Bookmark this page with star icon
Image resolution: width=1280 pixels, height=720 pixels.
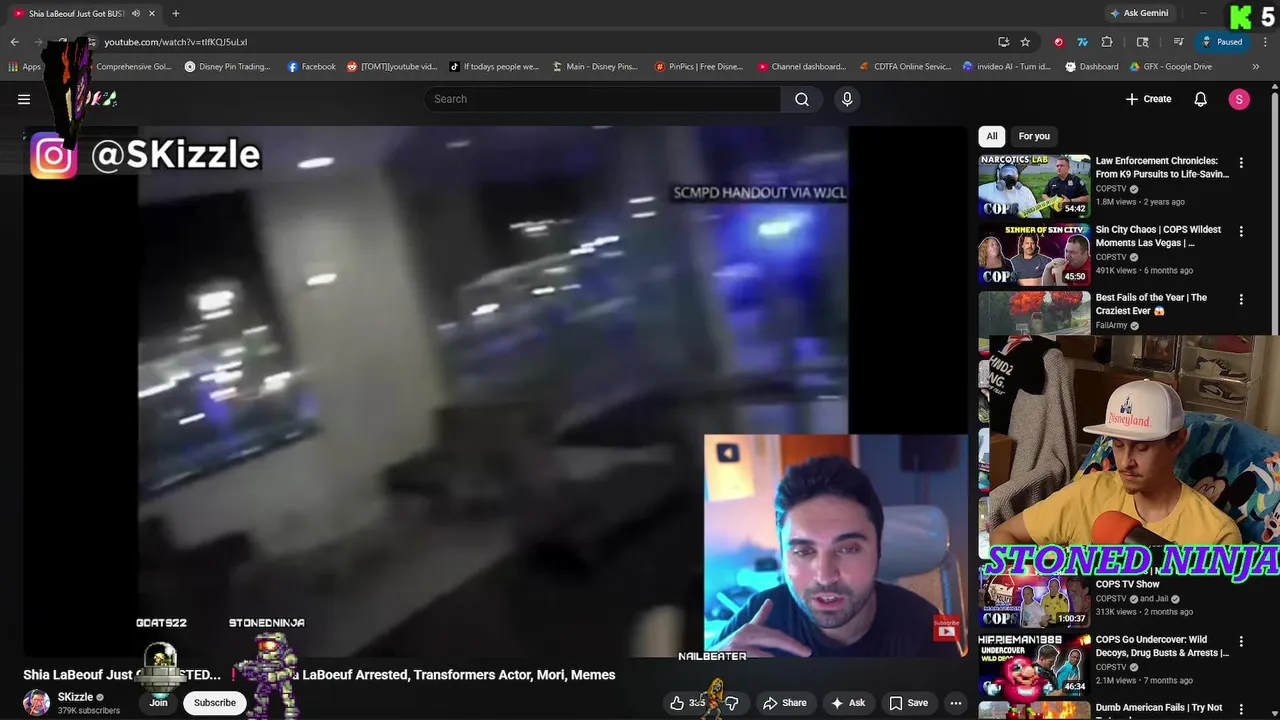coord(1025,42)
